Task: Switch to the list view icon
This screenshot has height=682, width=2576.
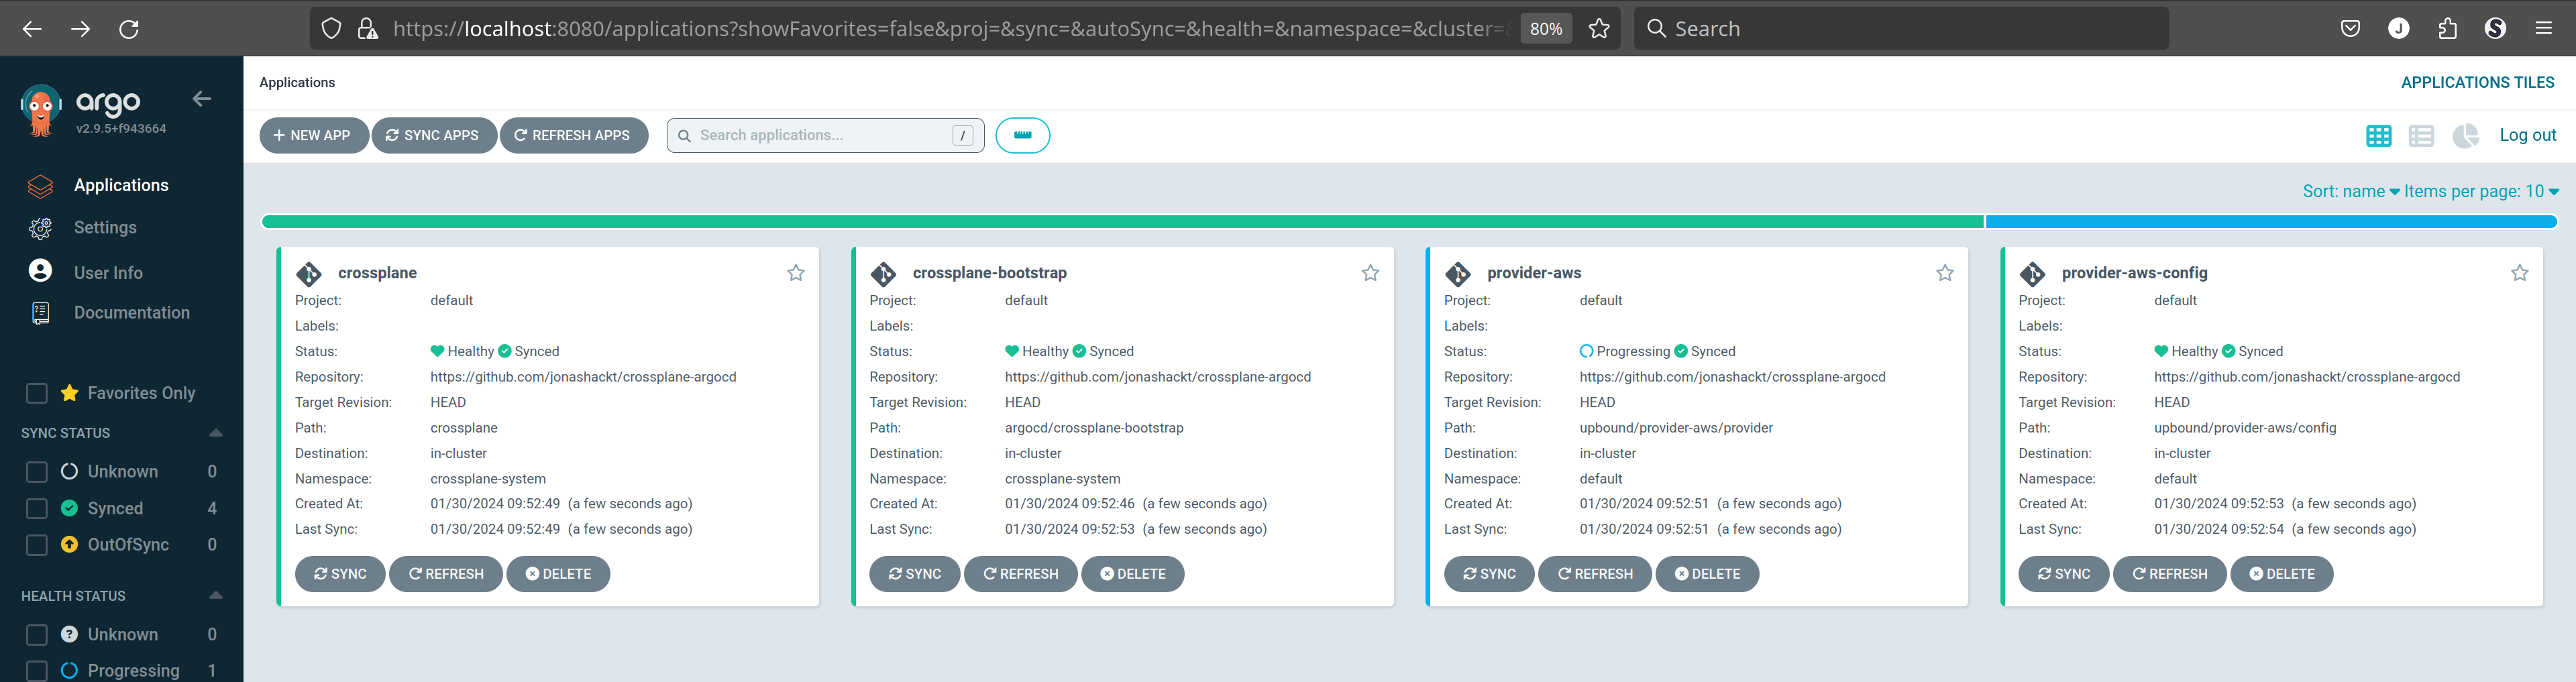Action: pyautogui.click(x=2421, y=136)
